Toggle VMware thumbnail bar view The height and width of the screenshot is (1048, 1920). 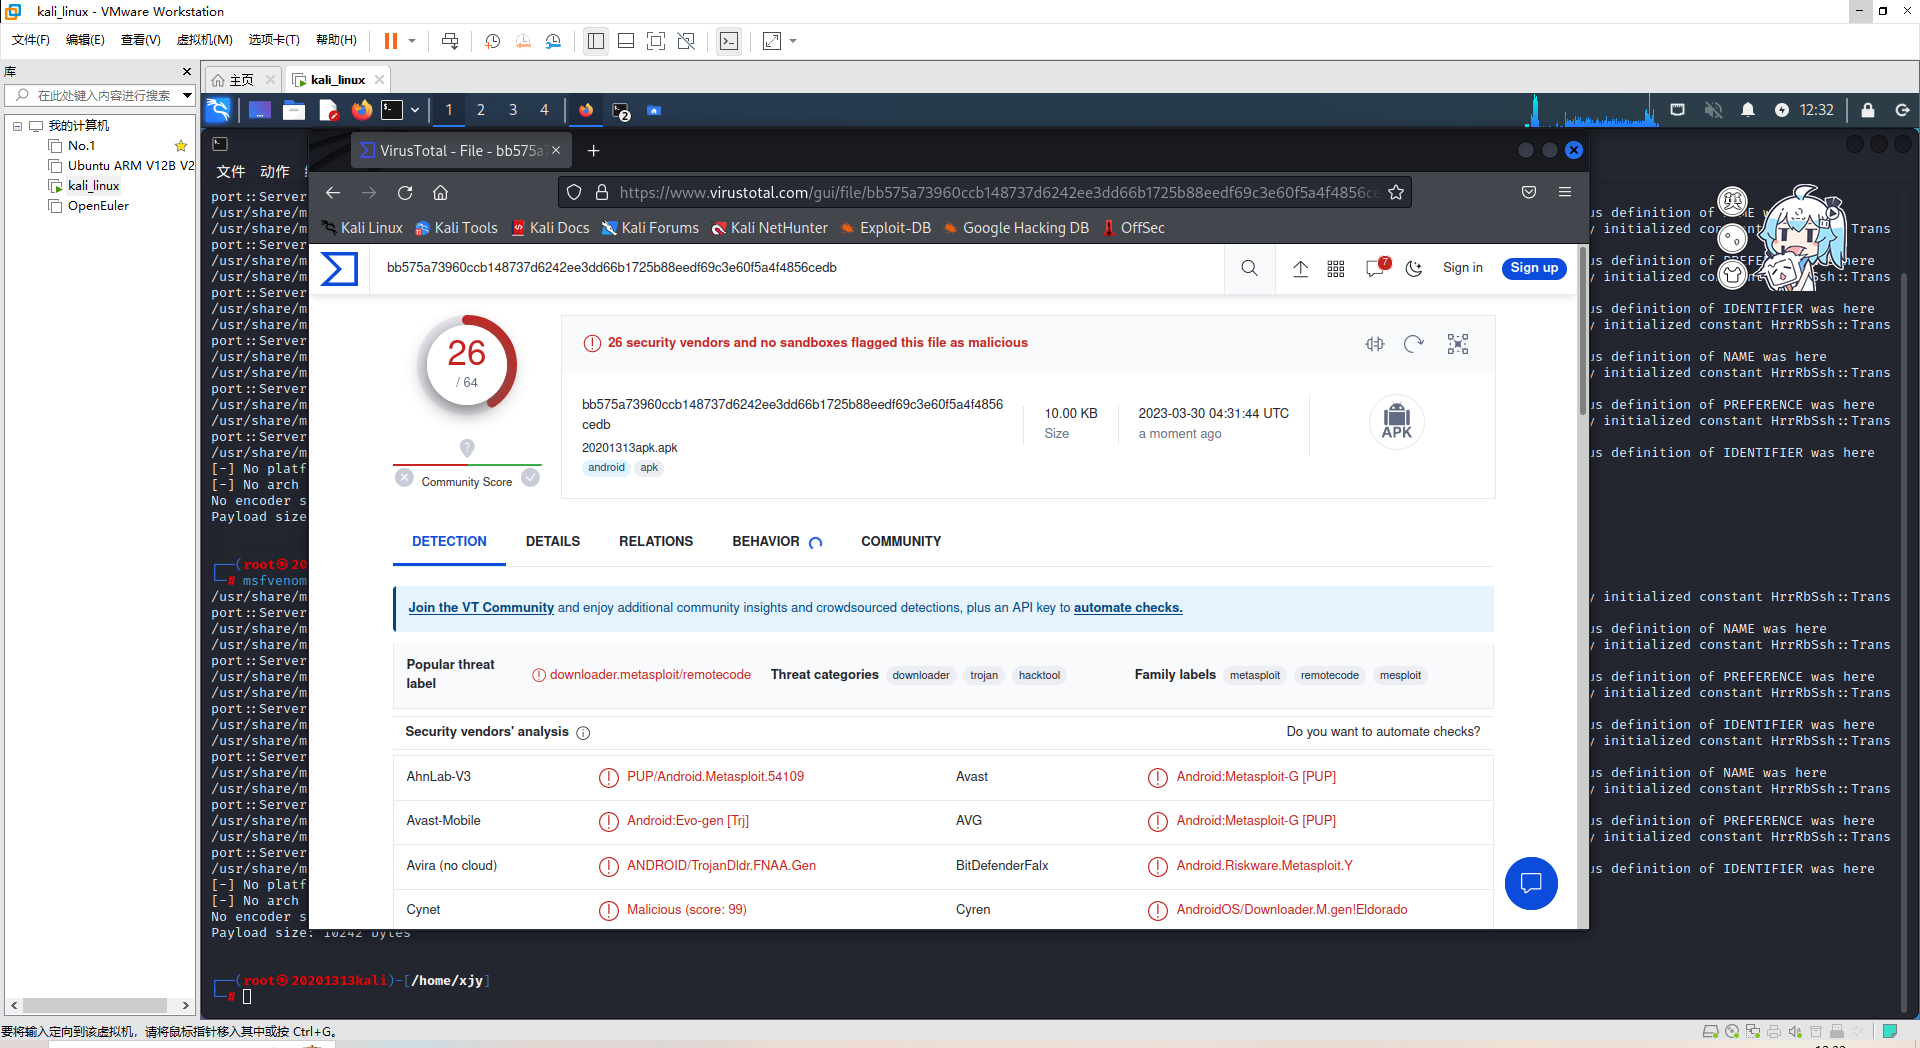[x=626, y=41]
